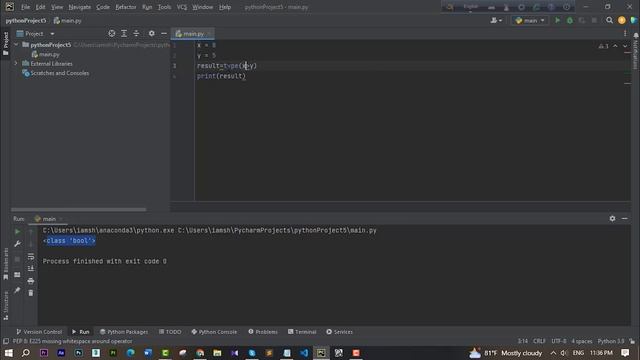Collapse all in Project panel
640x360 pixels.
pos(136,33)
